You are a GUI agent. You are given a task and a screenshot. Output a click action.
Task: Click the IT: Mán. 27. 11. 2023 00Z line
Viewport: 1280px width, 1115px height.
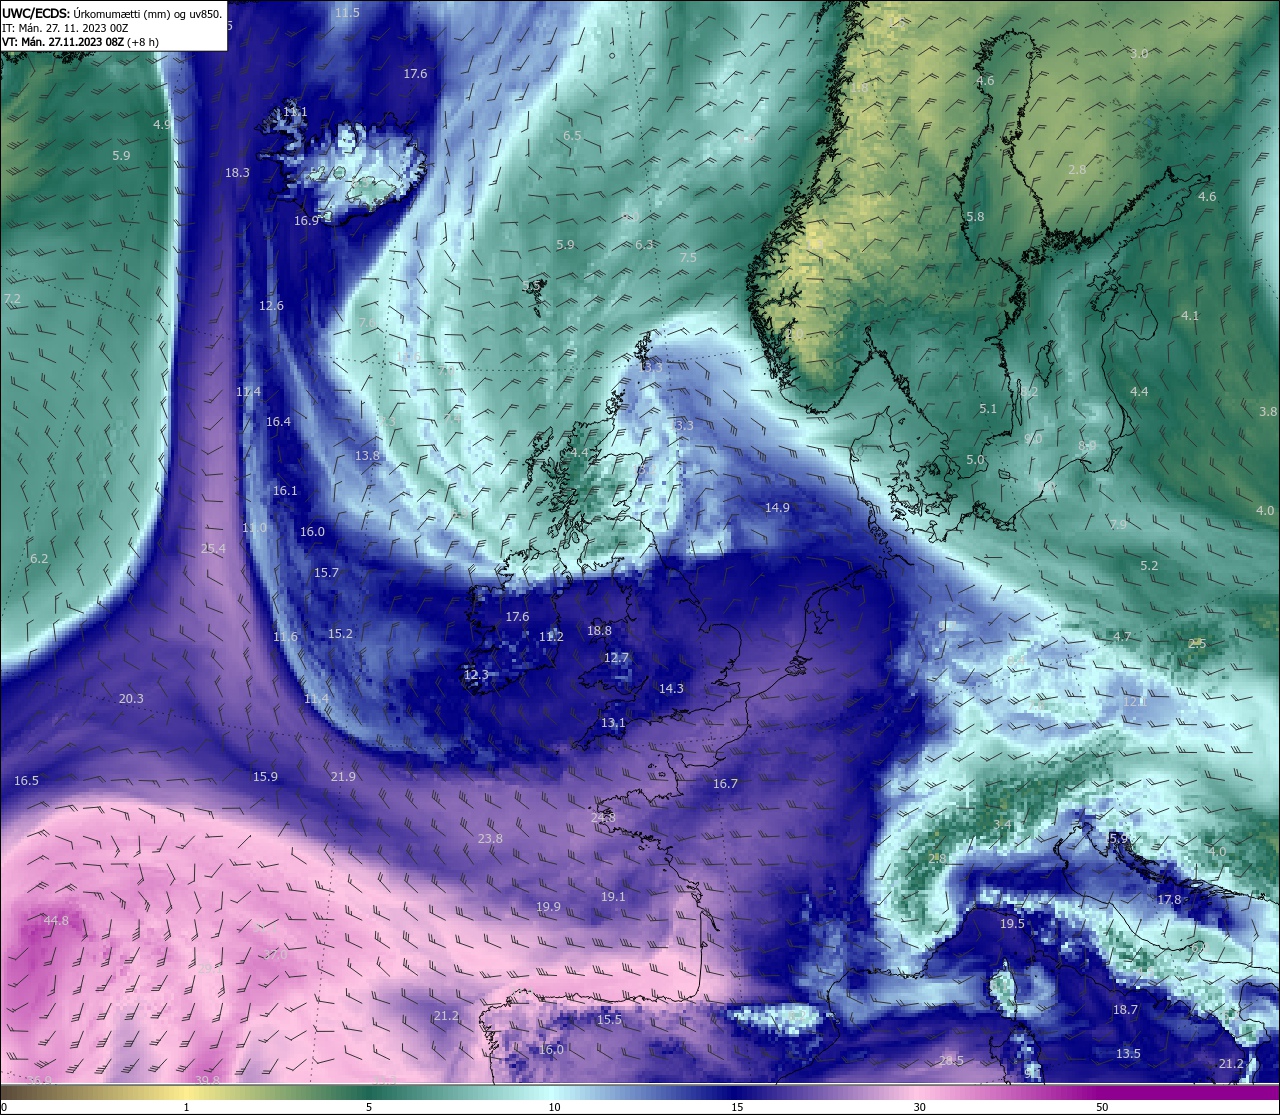(x=65, y=28)
